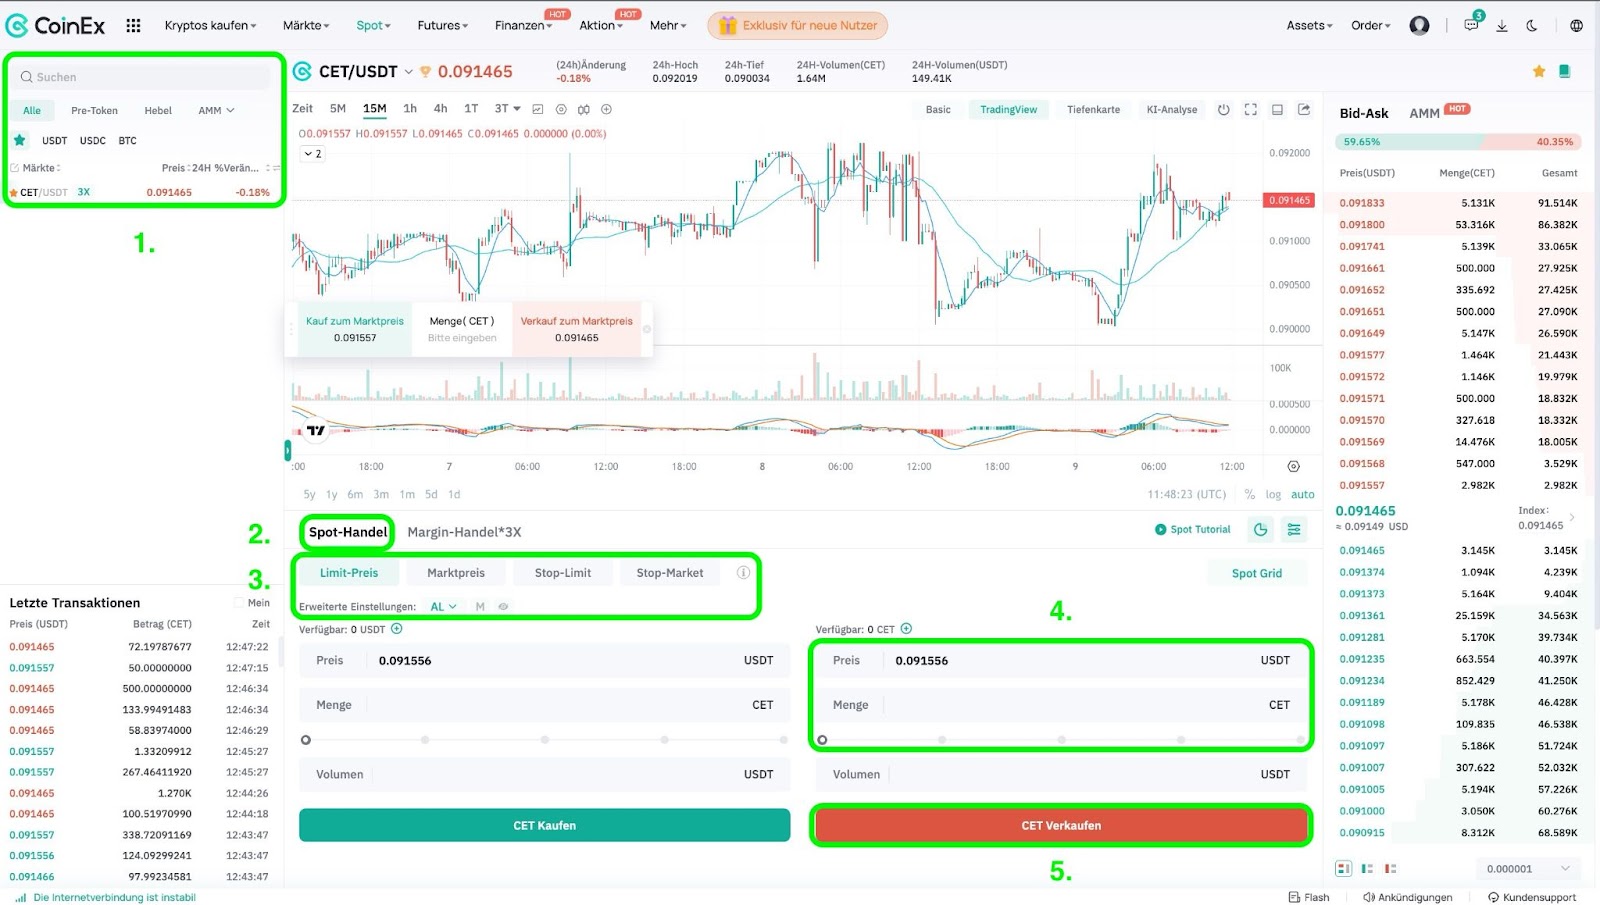Click the CET Kaufen button
This screenshot has width=1600, height=905.
point(544,825)
